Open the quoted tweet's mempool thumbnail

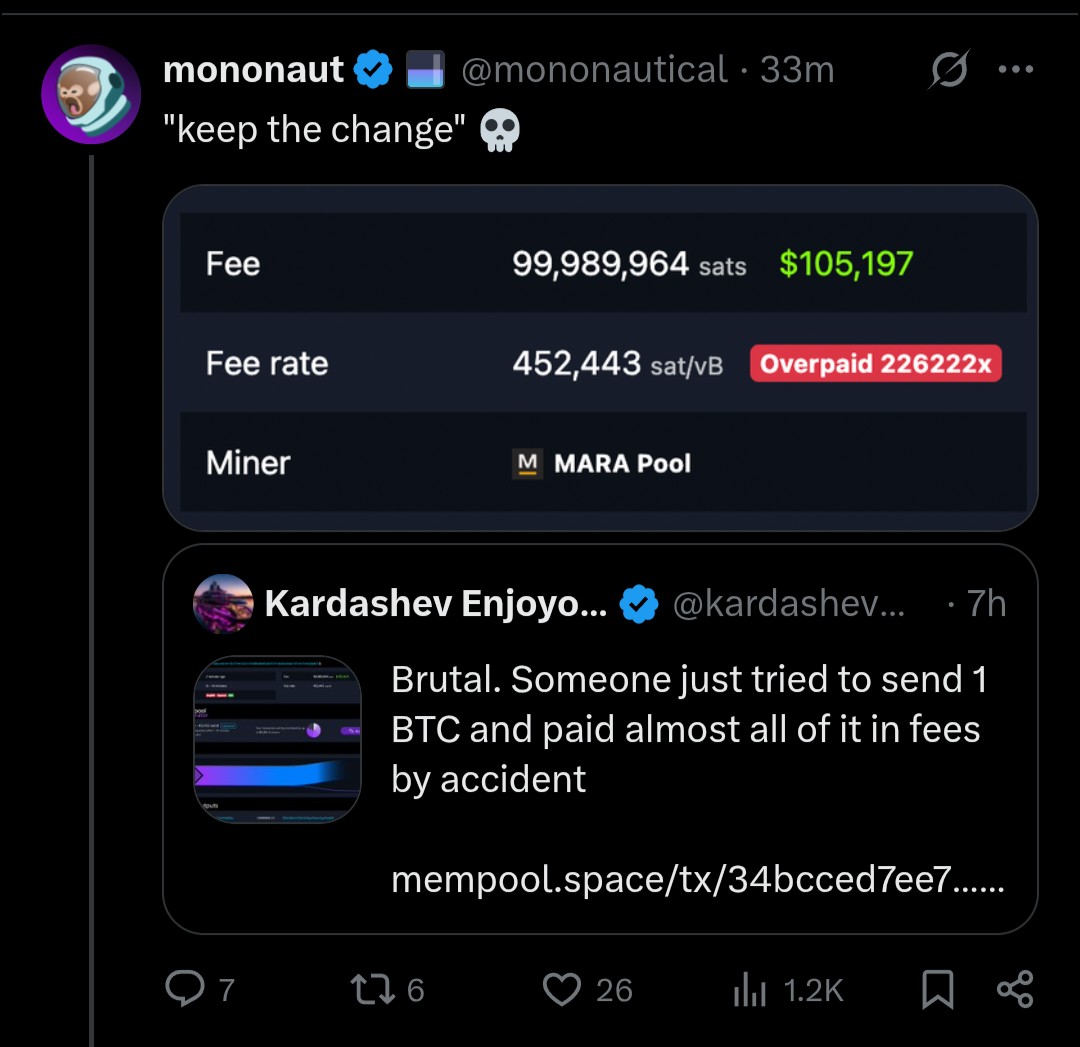click(277, 739)
